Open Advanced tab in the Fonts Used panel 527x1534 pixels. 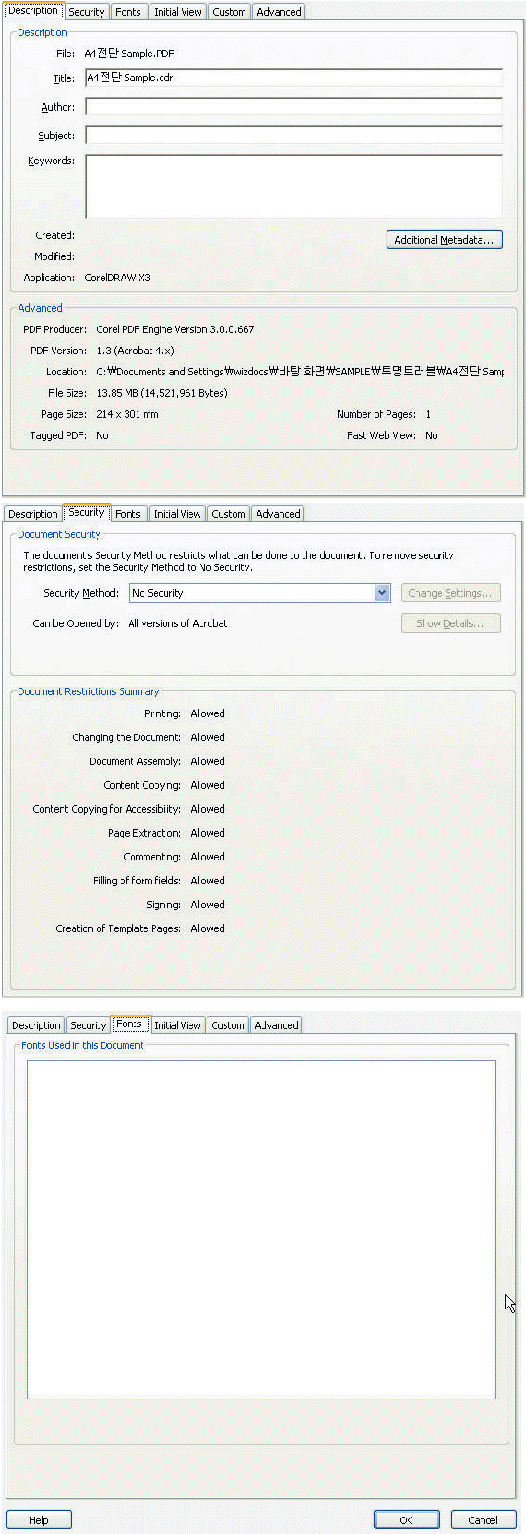pos(276,1025)
